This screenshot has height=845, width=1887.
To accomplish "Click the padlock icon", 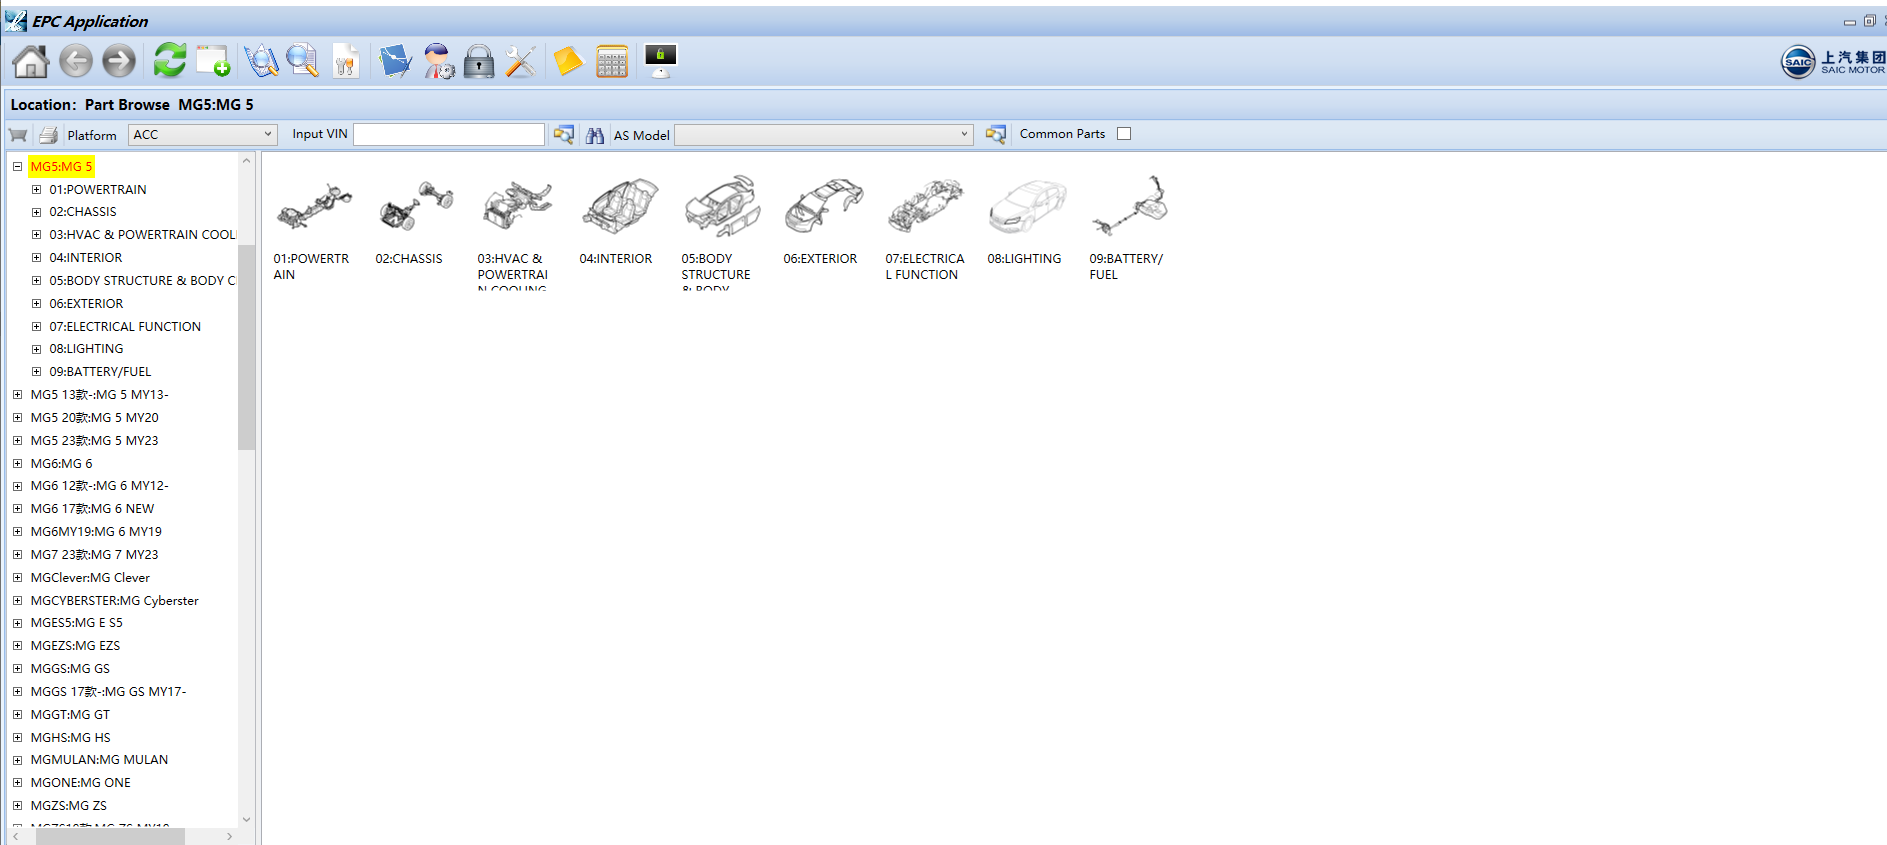I will (x=479, y=61).
